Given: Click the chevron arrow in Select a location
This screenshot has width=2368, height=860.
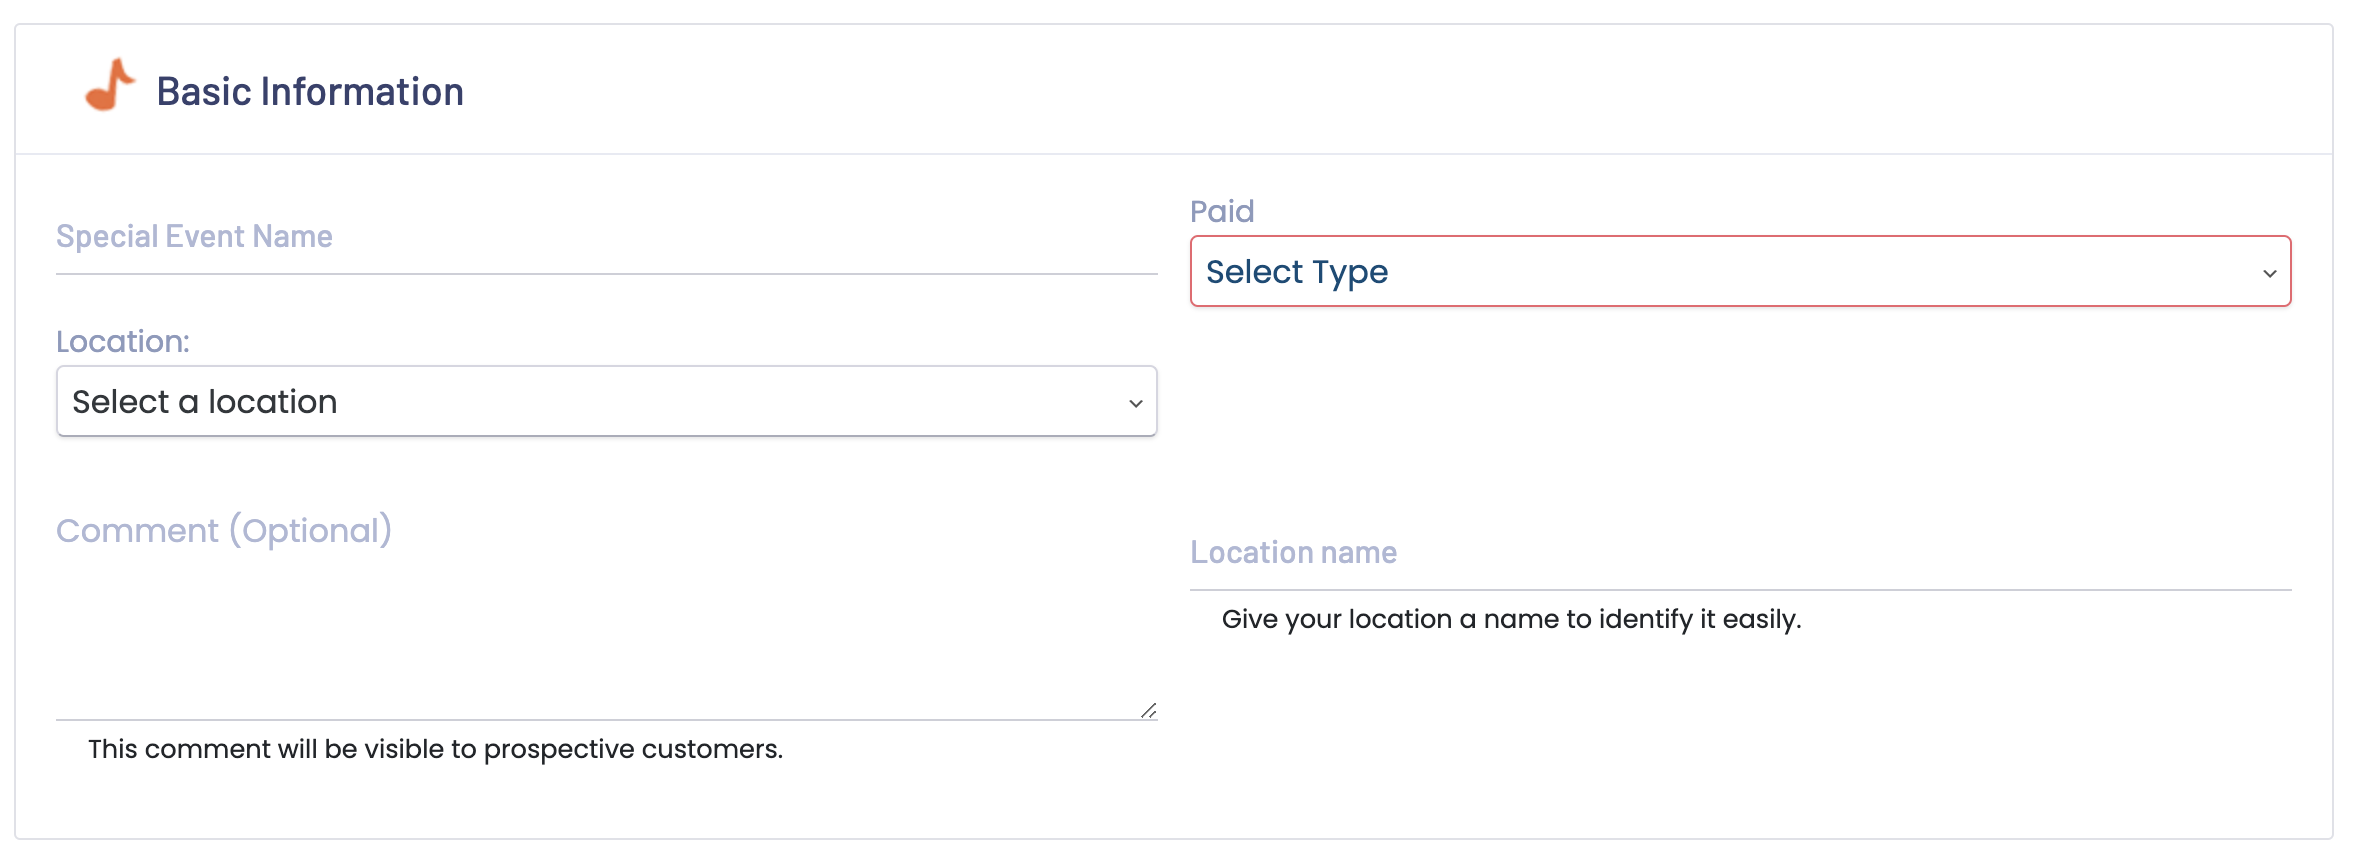Looking at the screenshot, I should coord(1135,403).
